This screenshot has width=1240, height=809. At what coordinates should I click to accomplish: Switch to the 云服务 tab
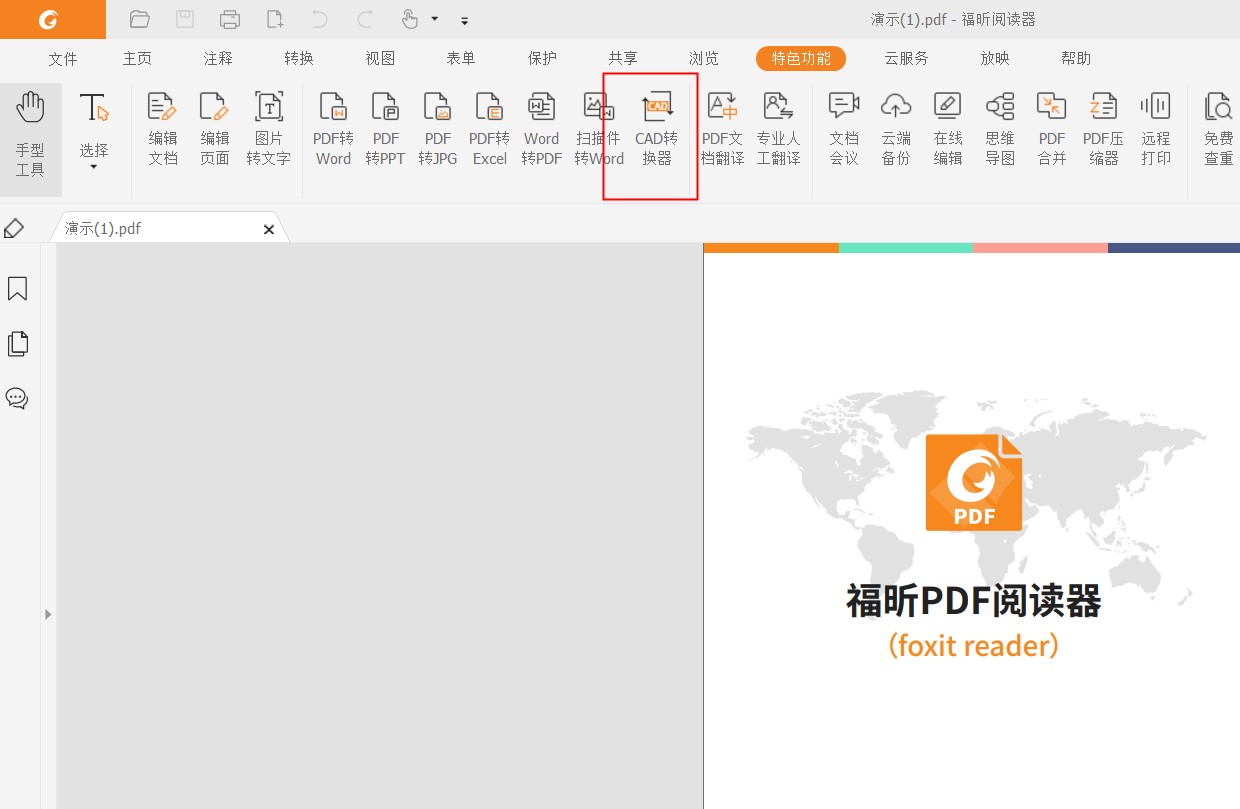(906, 59)
